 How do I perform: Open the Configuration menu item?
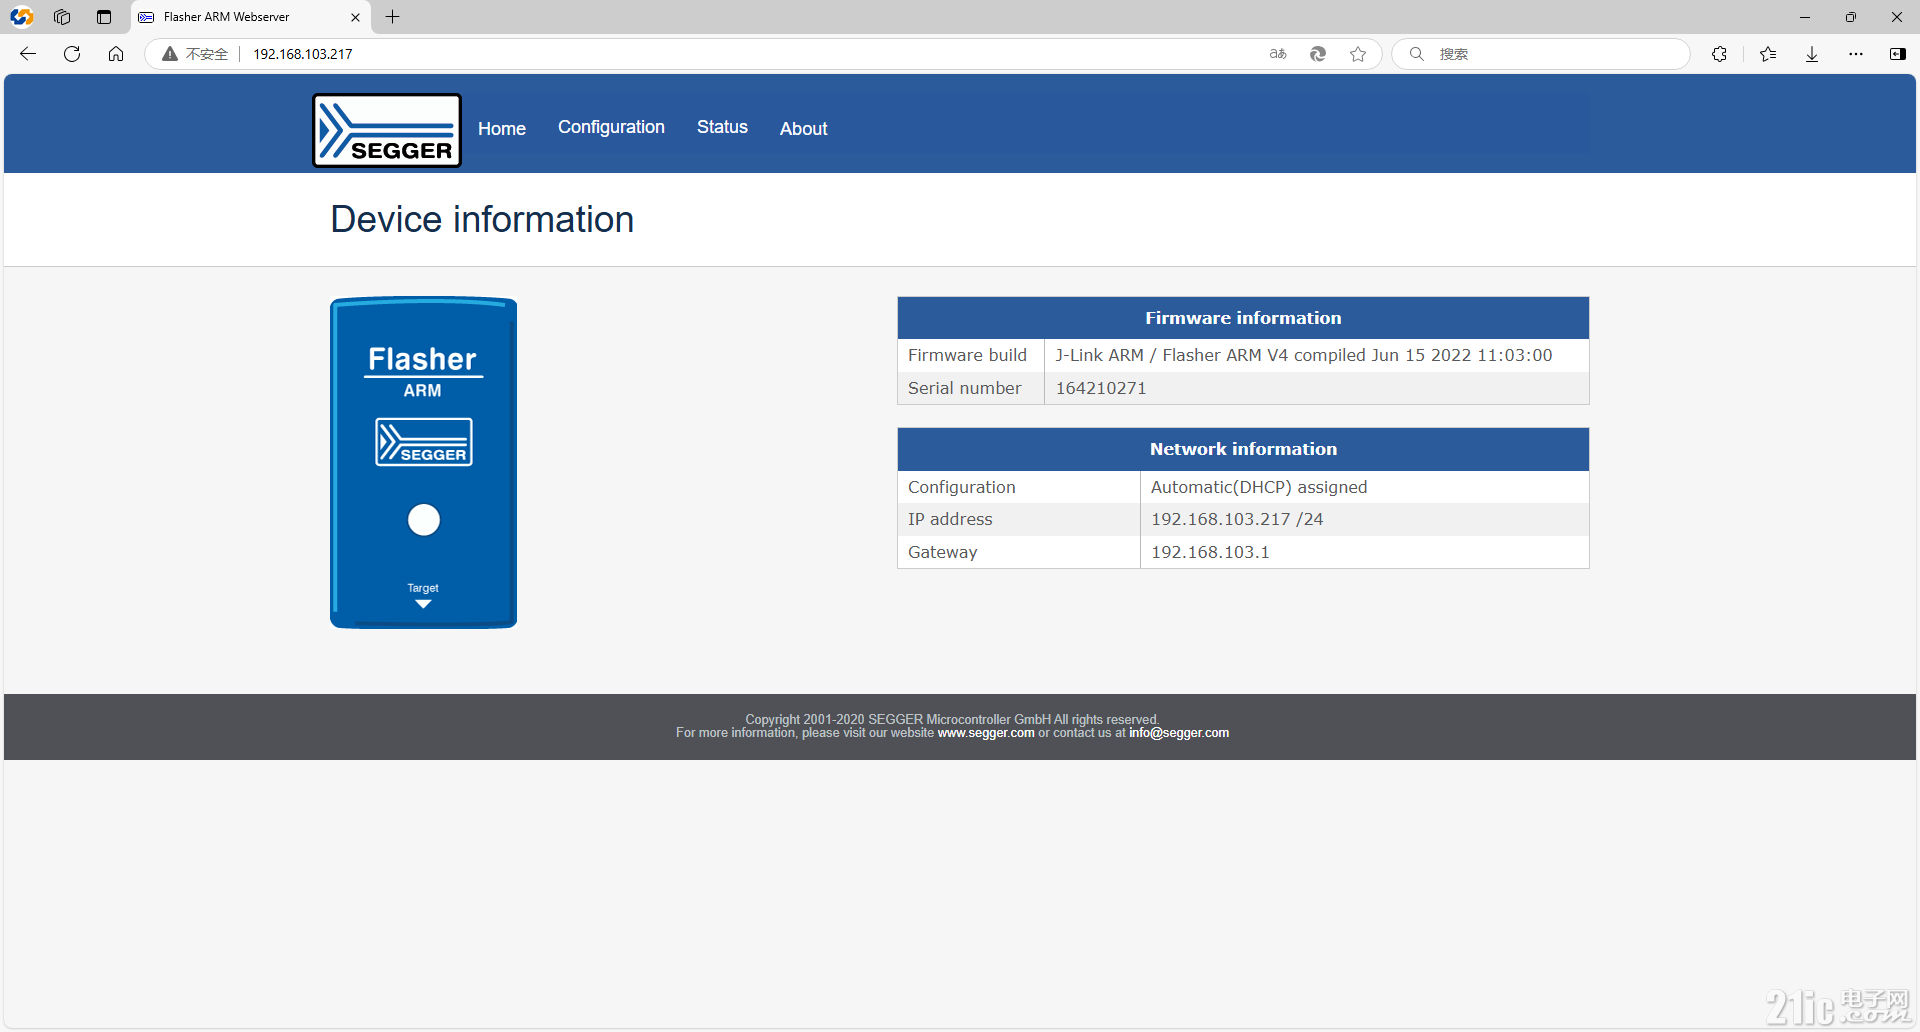611,127
